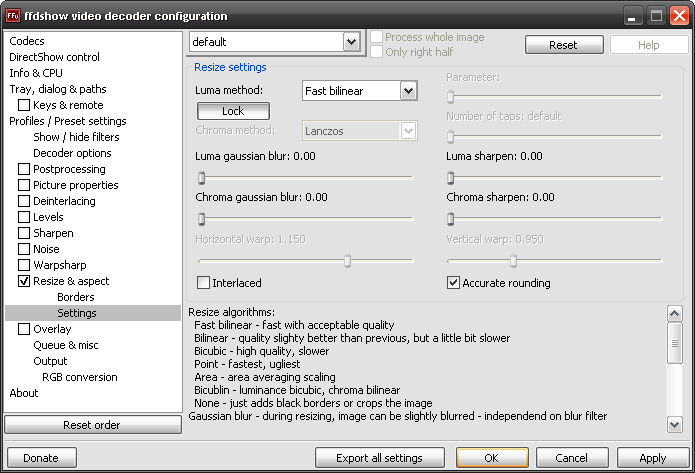Select Profiles / Preset settings

click(x=68, y=121)
